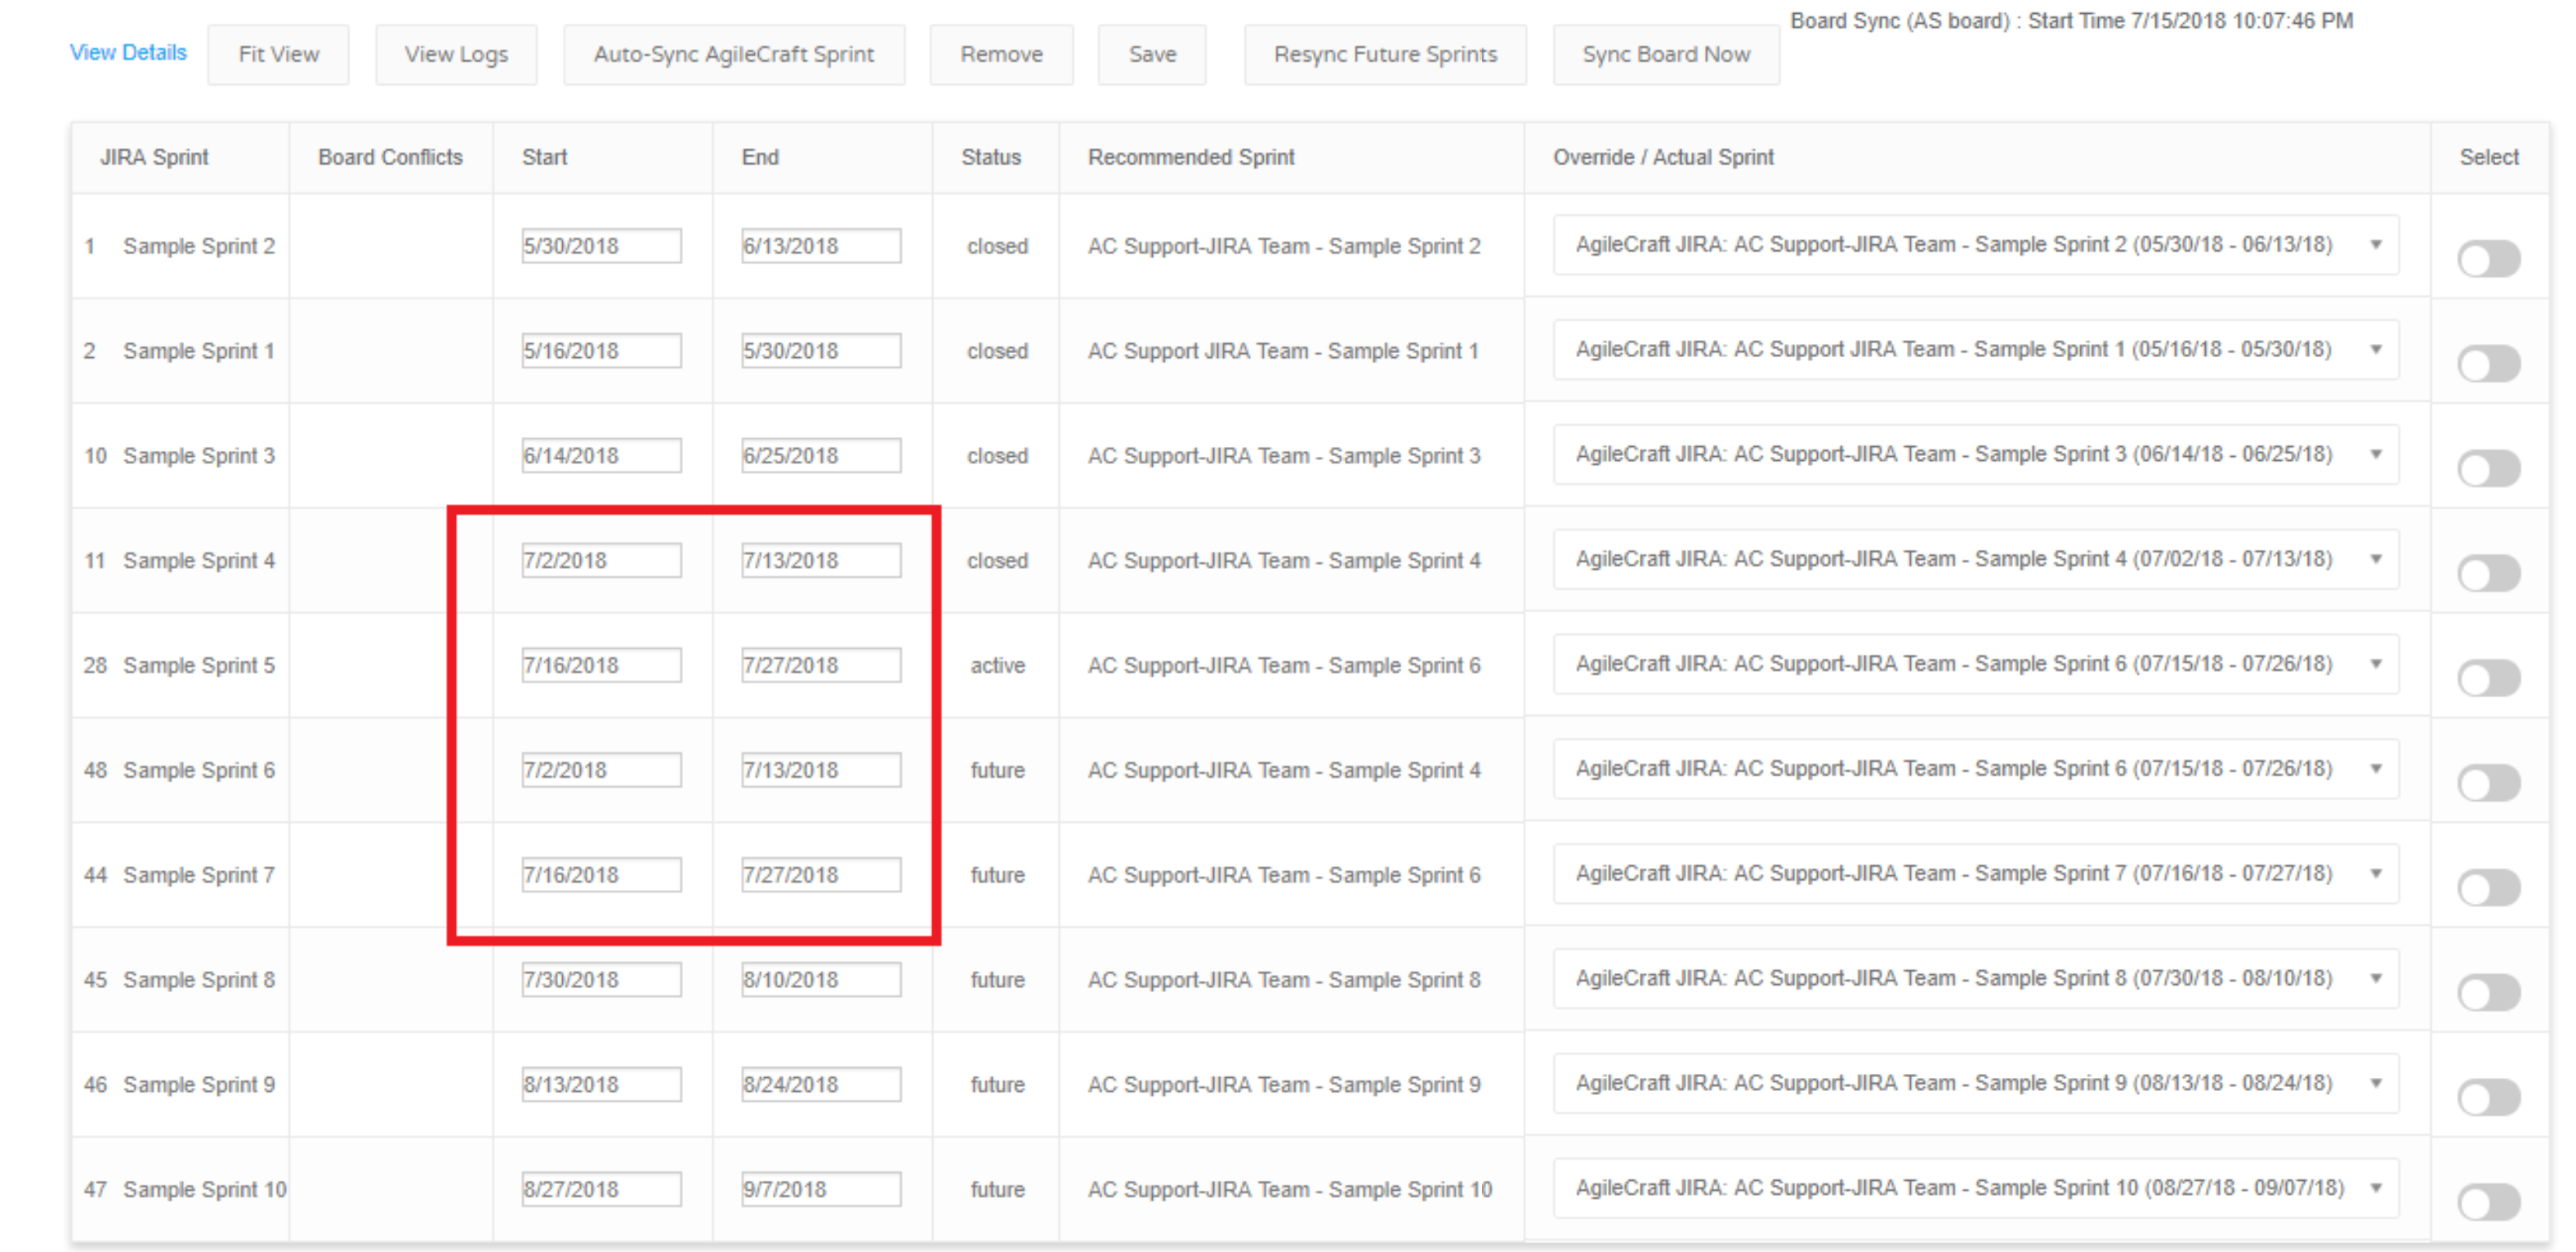Screen dimensions: 2576x1252
Task: Click Sync Board Now
Action: [x=1666, y=54]
